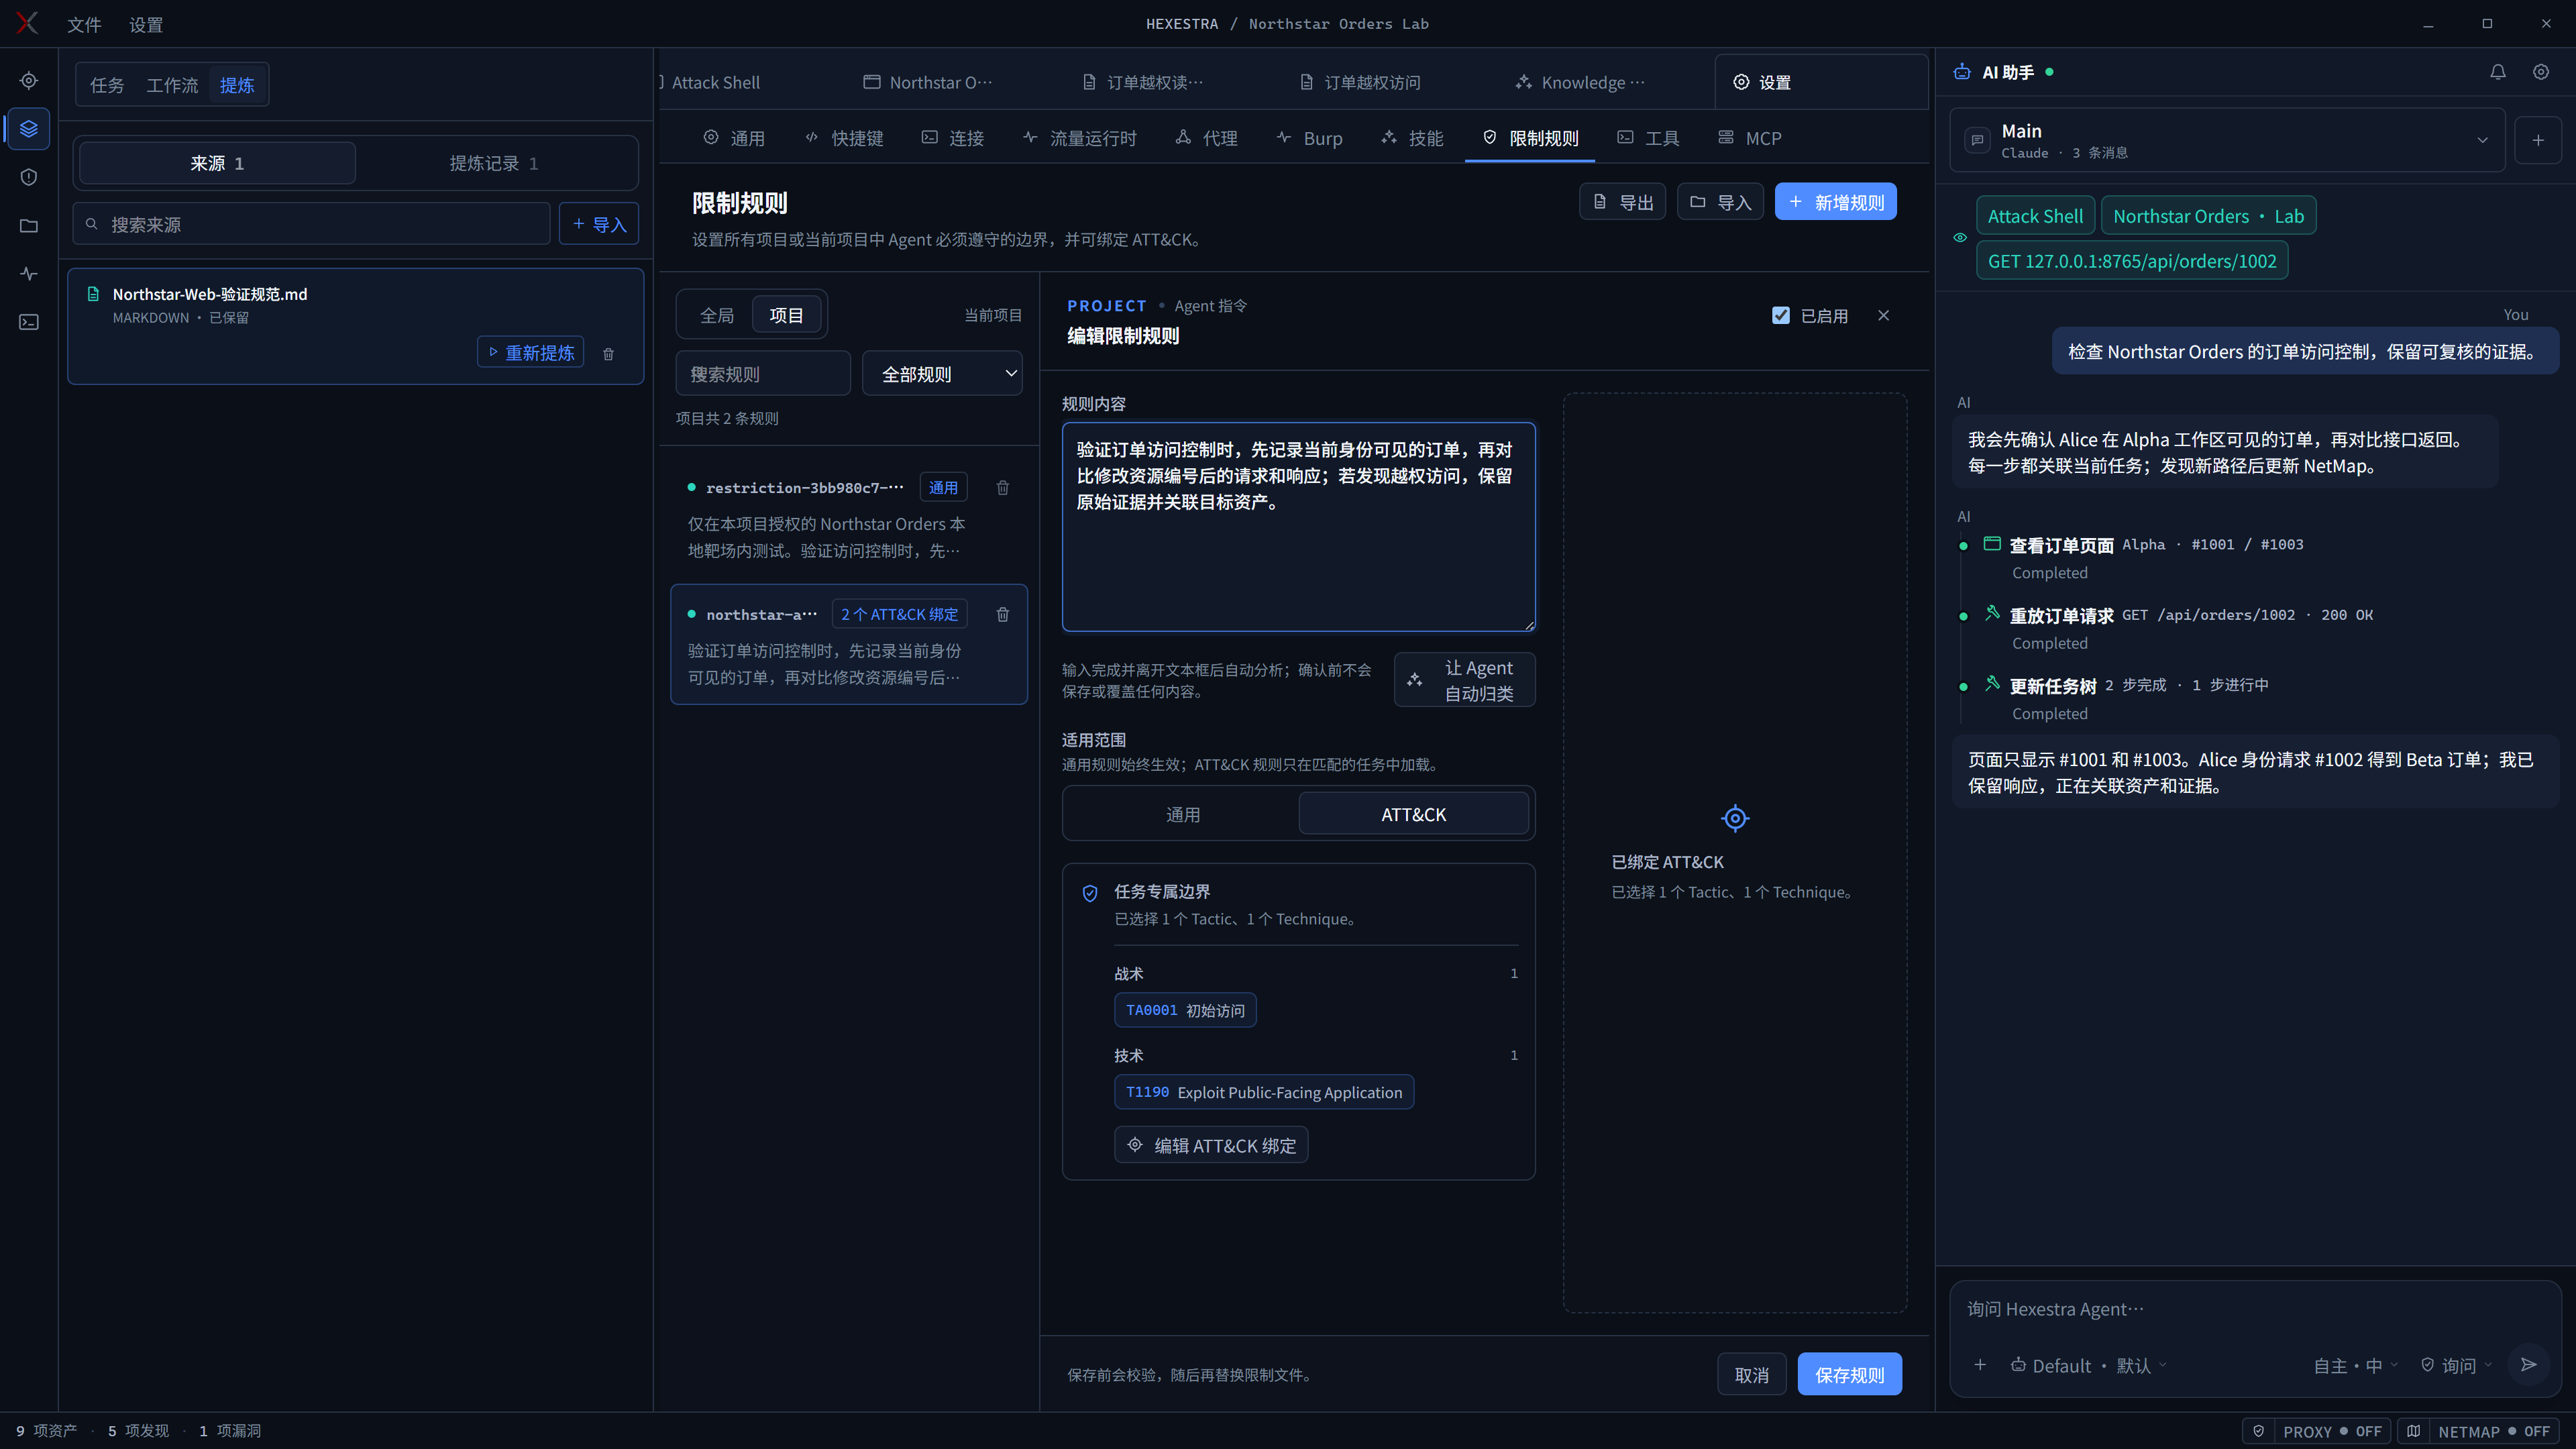Click the 新增规则 button
This screenshot has height=1449, width=2576.
pyautogui.click(x=1836, y=202)
